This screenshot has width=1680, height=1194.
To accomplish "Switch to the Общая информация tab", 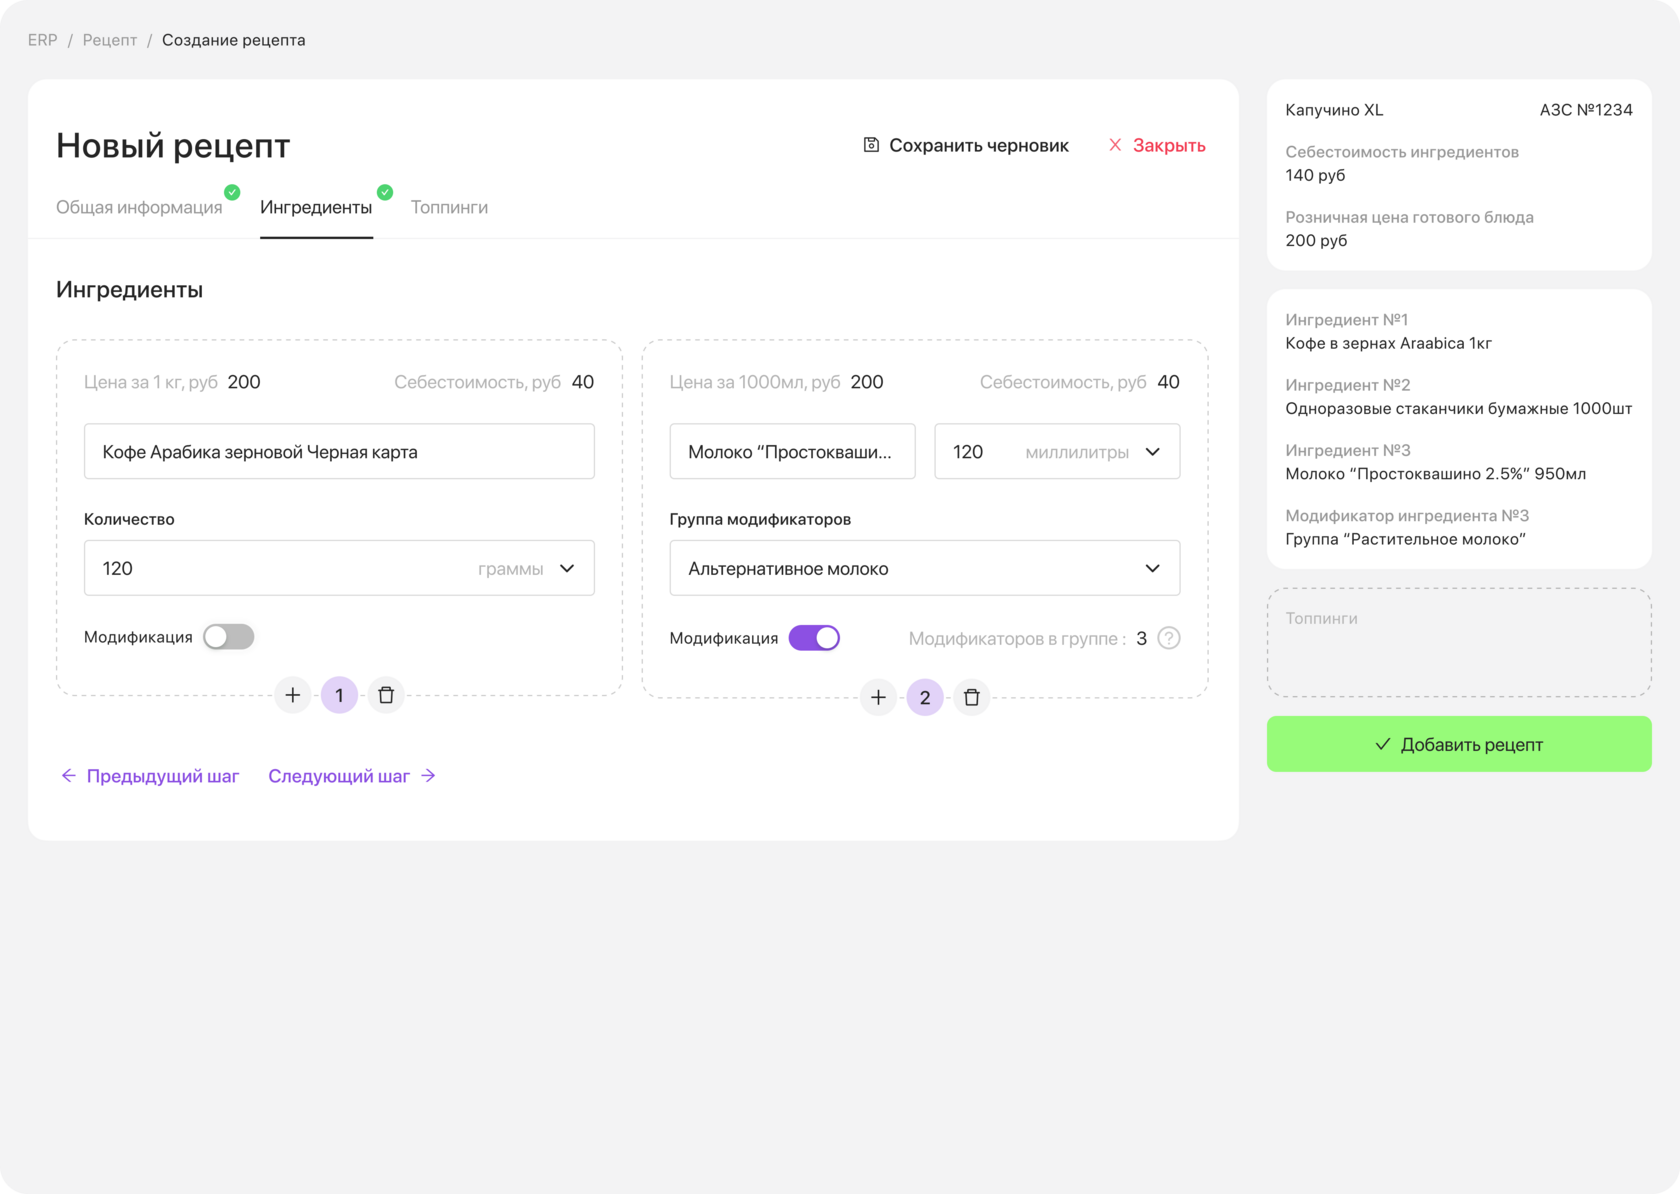I will [x=139, y=207].
